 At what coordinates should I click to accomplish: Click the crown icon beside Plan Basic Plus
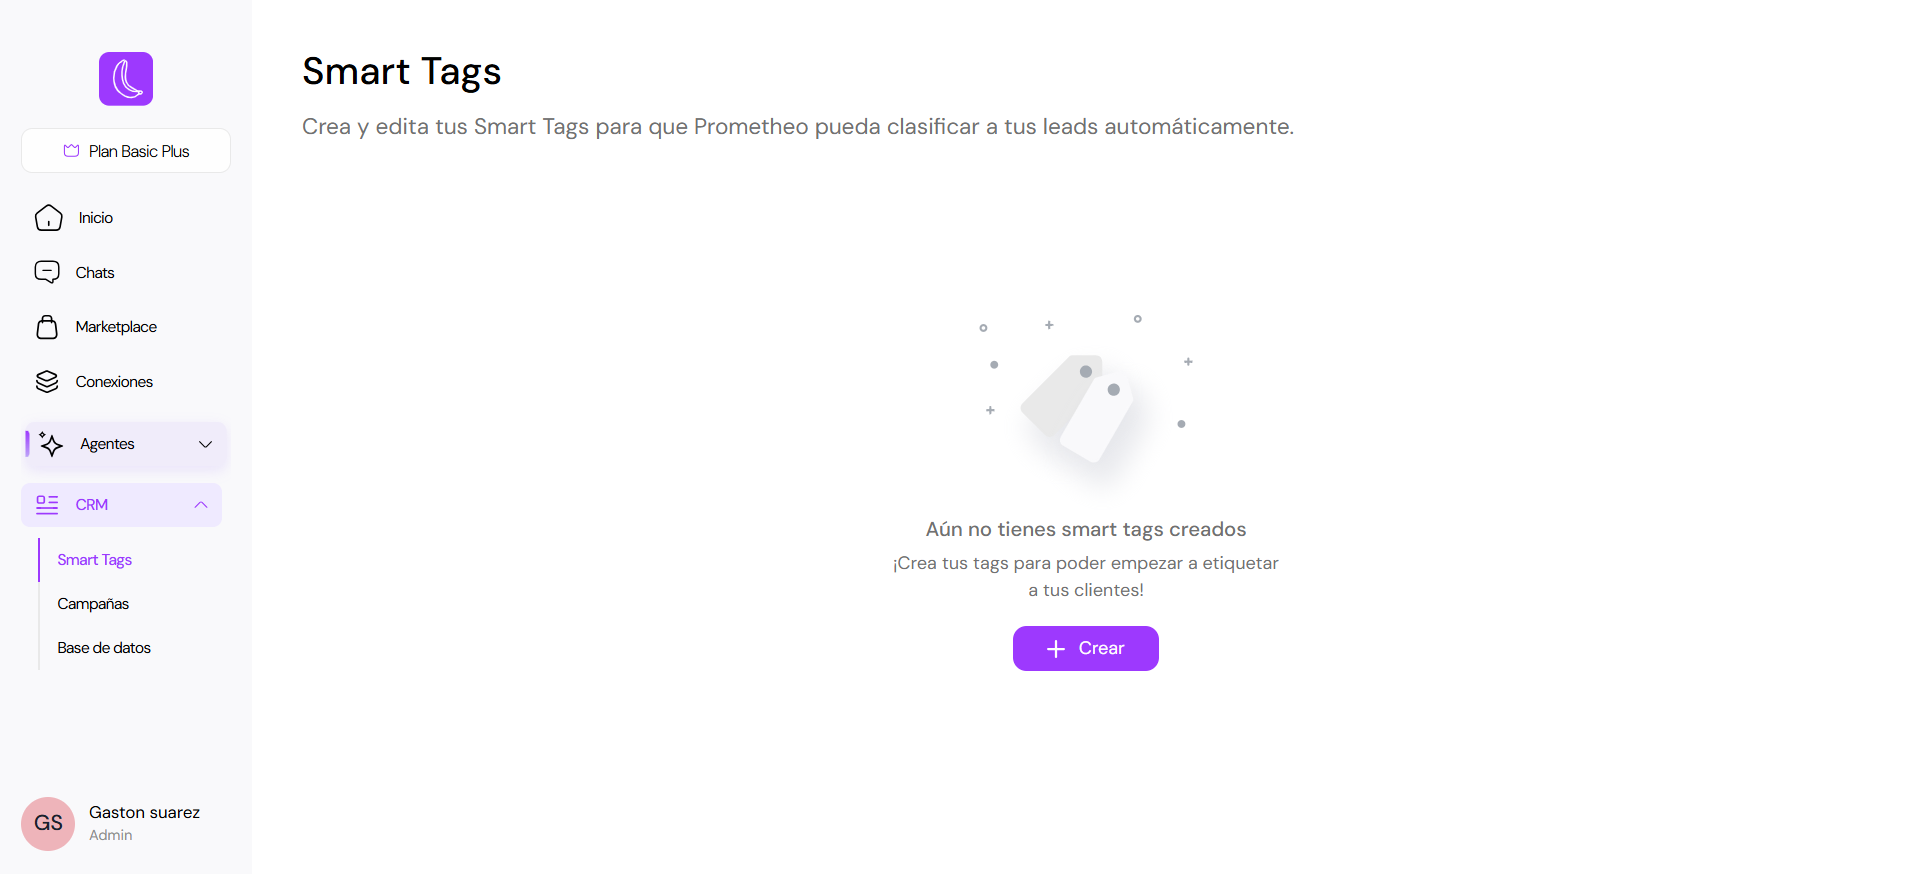click(x=71, y=151)
